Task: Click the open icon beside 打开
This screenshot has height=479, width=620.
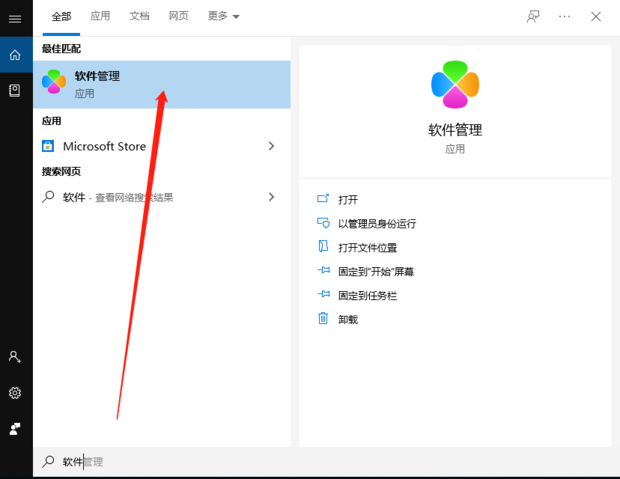Action: tap(323, 198)
